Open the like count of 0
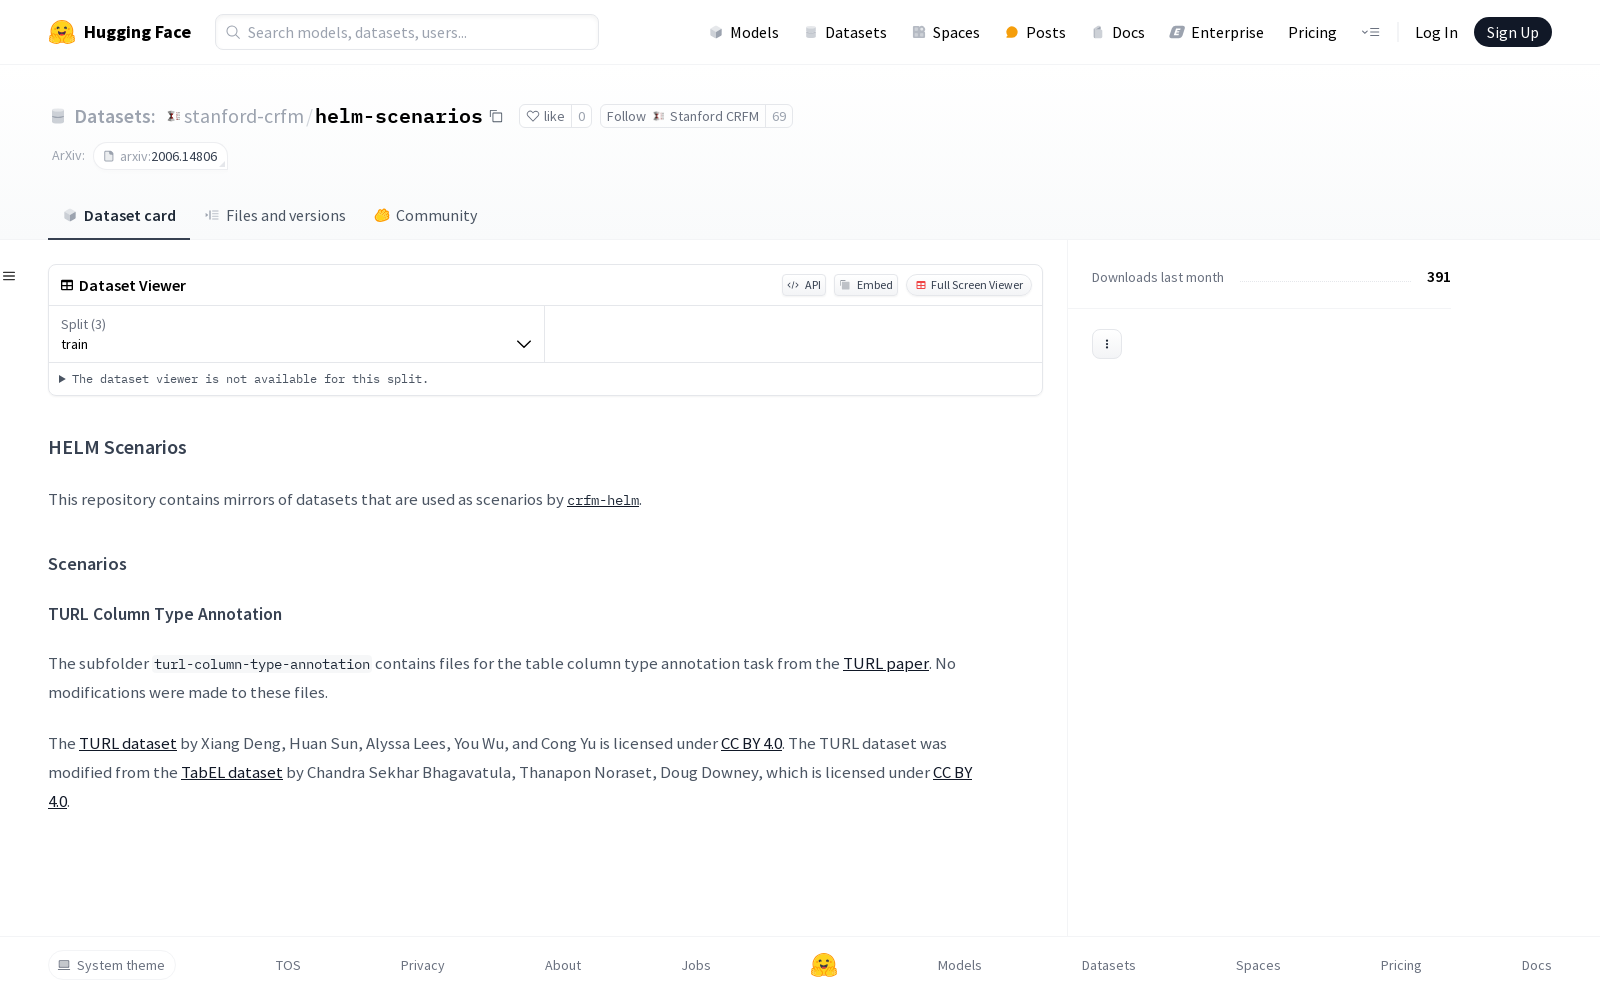Viewport: 1600px width, 1000px height. pyautogui.click(x=582, y=116)
